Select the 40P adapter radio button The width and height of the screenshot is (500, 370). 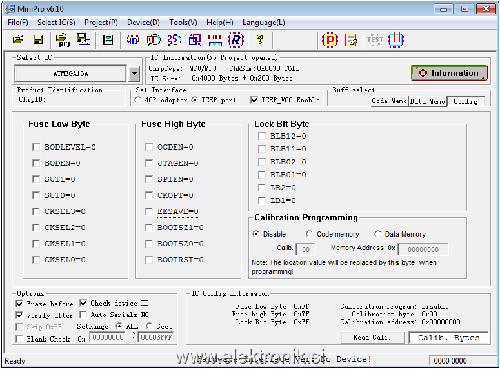coord(138,100)
